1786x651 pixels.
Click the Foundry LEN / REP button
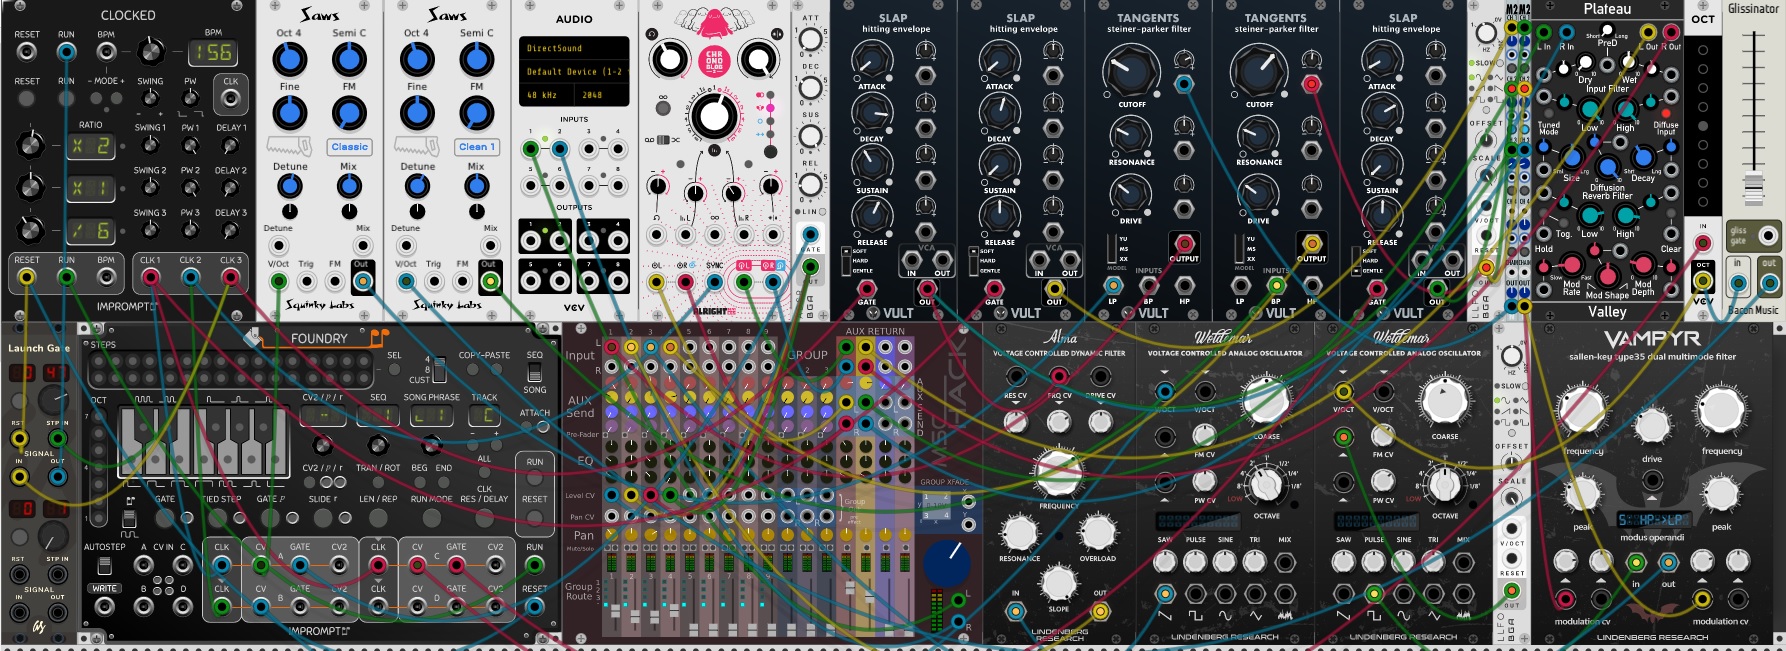pos(378,518)
